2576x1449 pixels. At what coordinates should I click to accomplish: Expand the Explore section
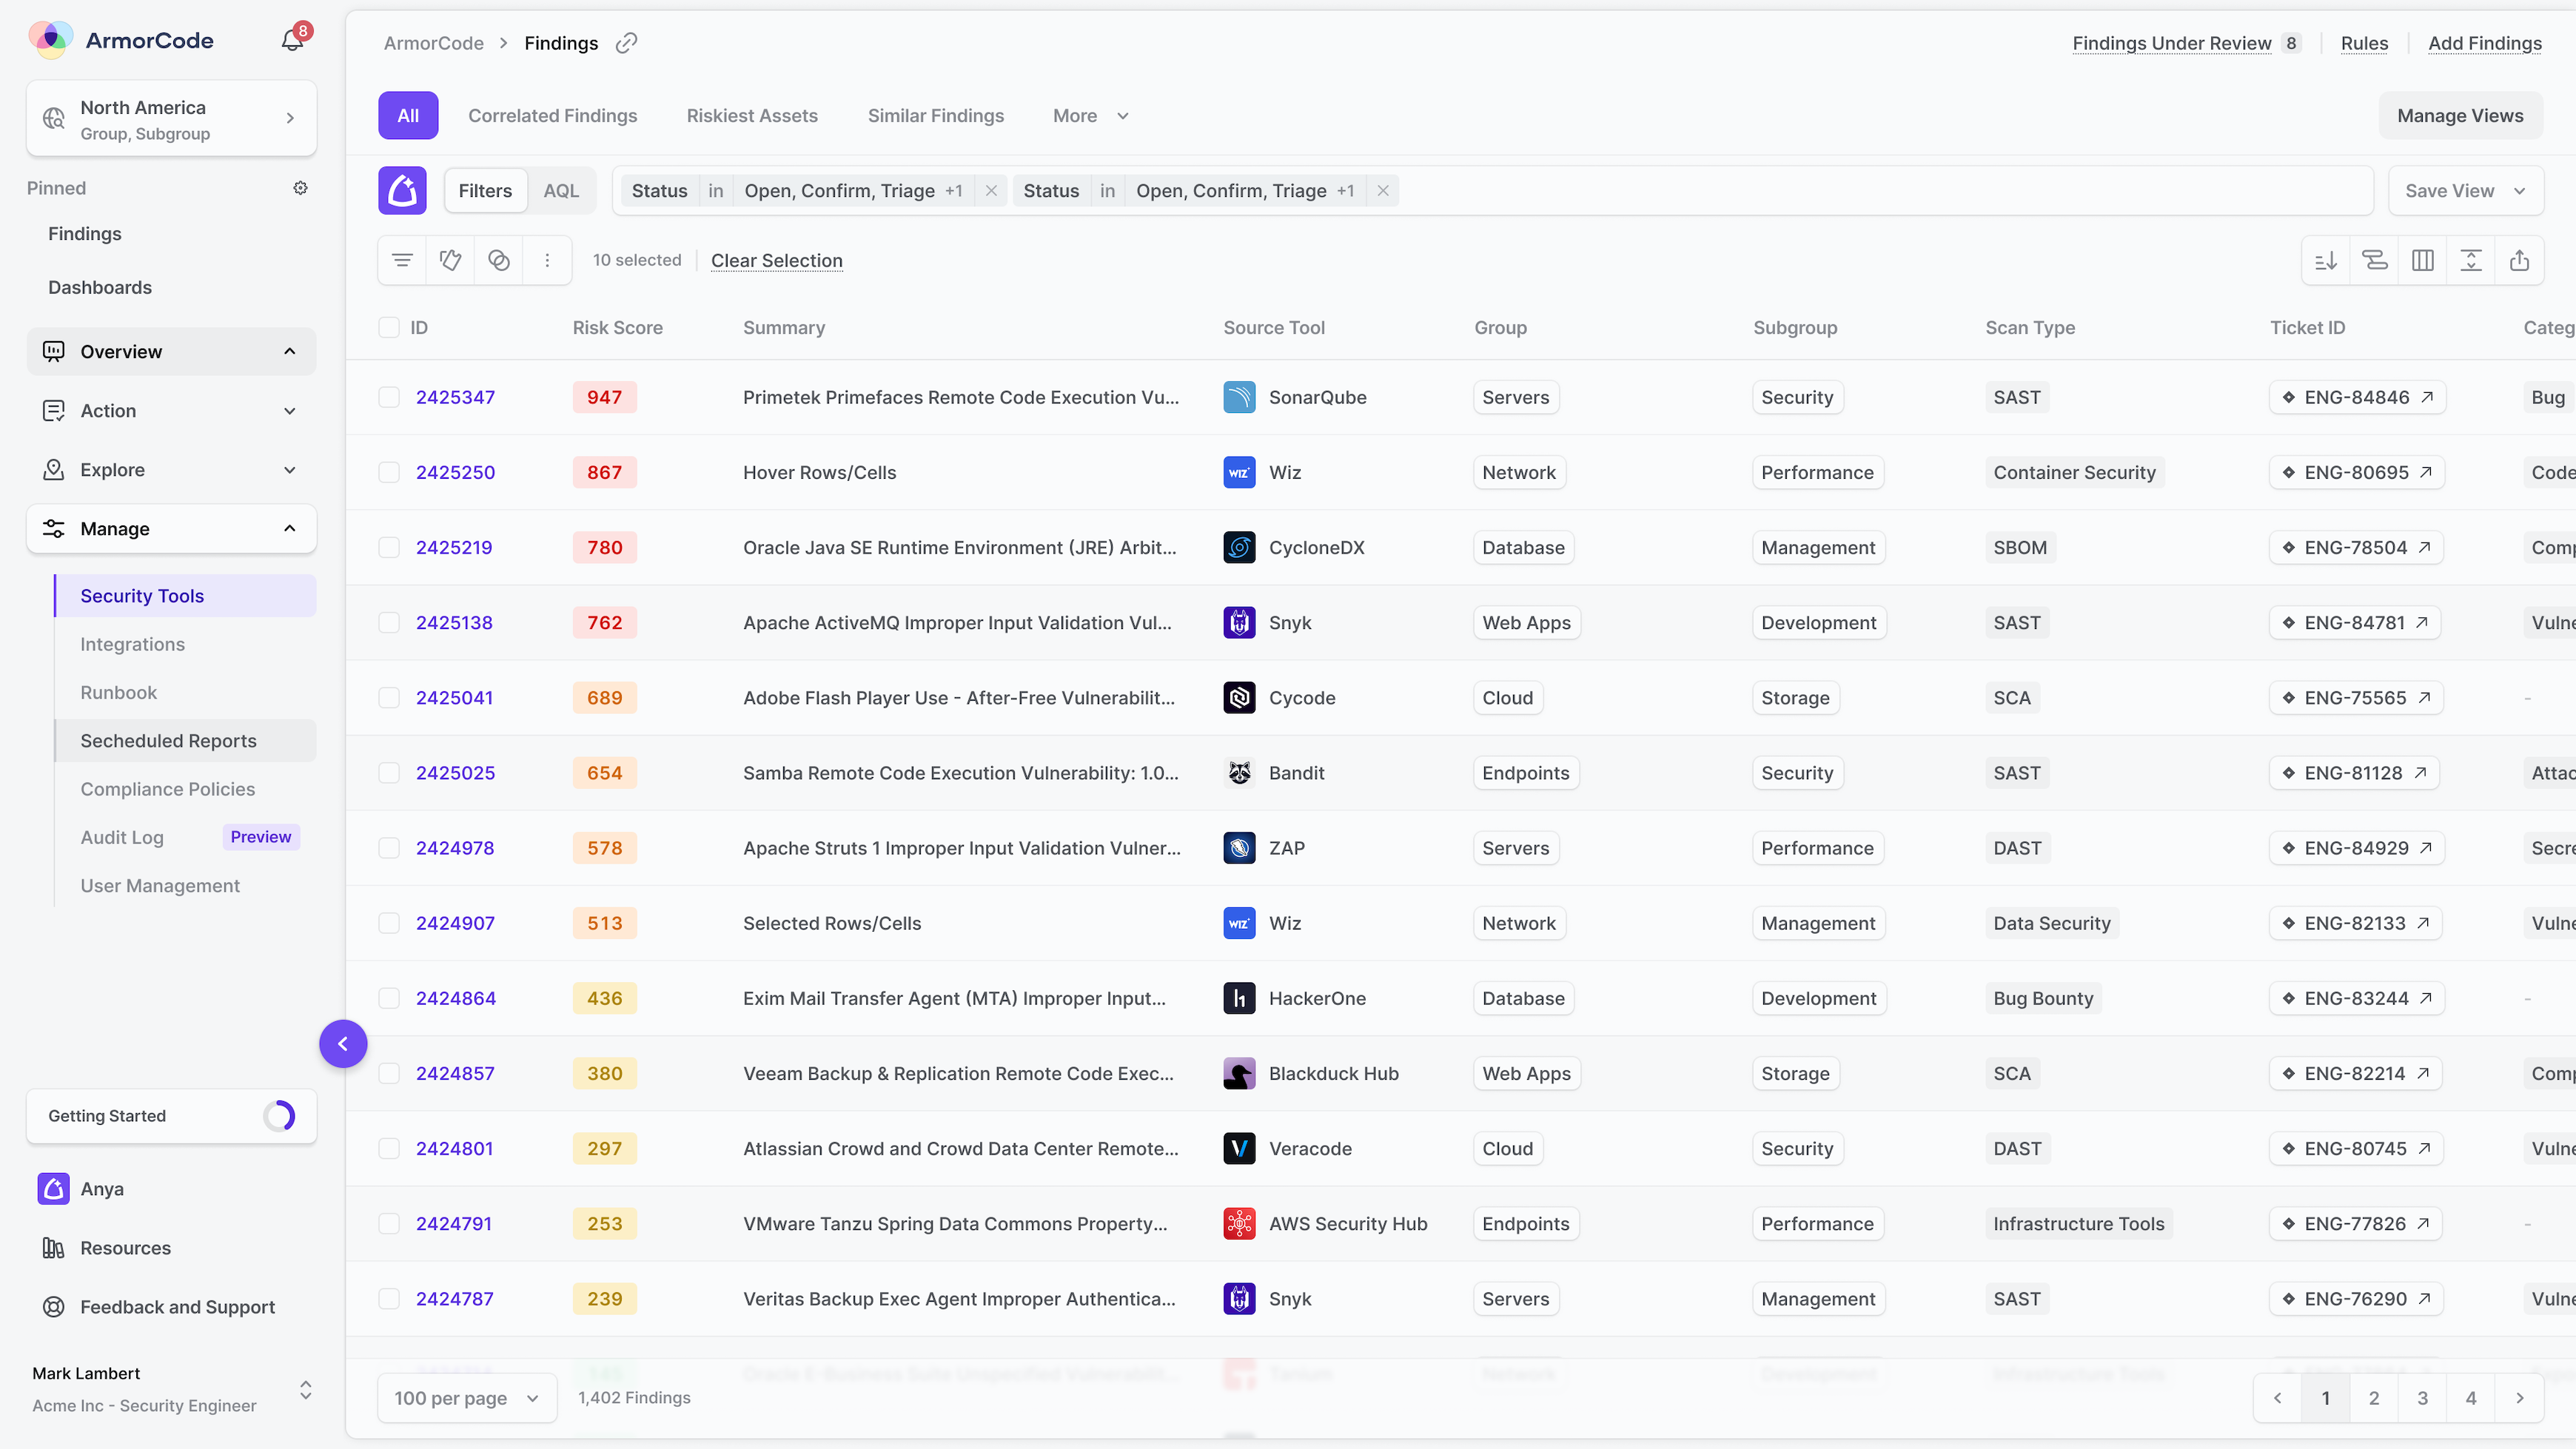point(171,469)
